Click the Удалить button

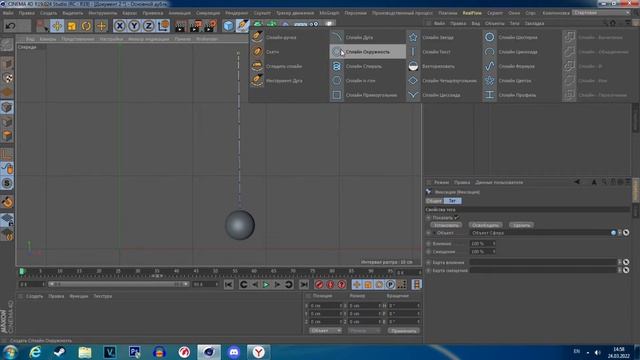point(521,225)
